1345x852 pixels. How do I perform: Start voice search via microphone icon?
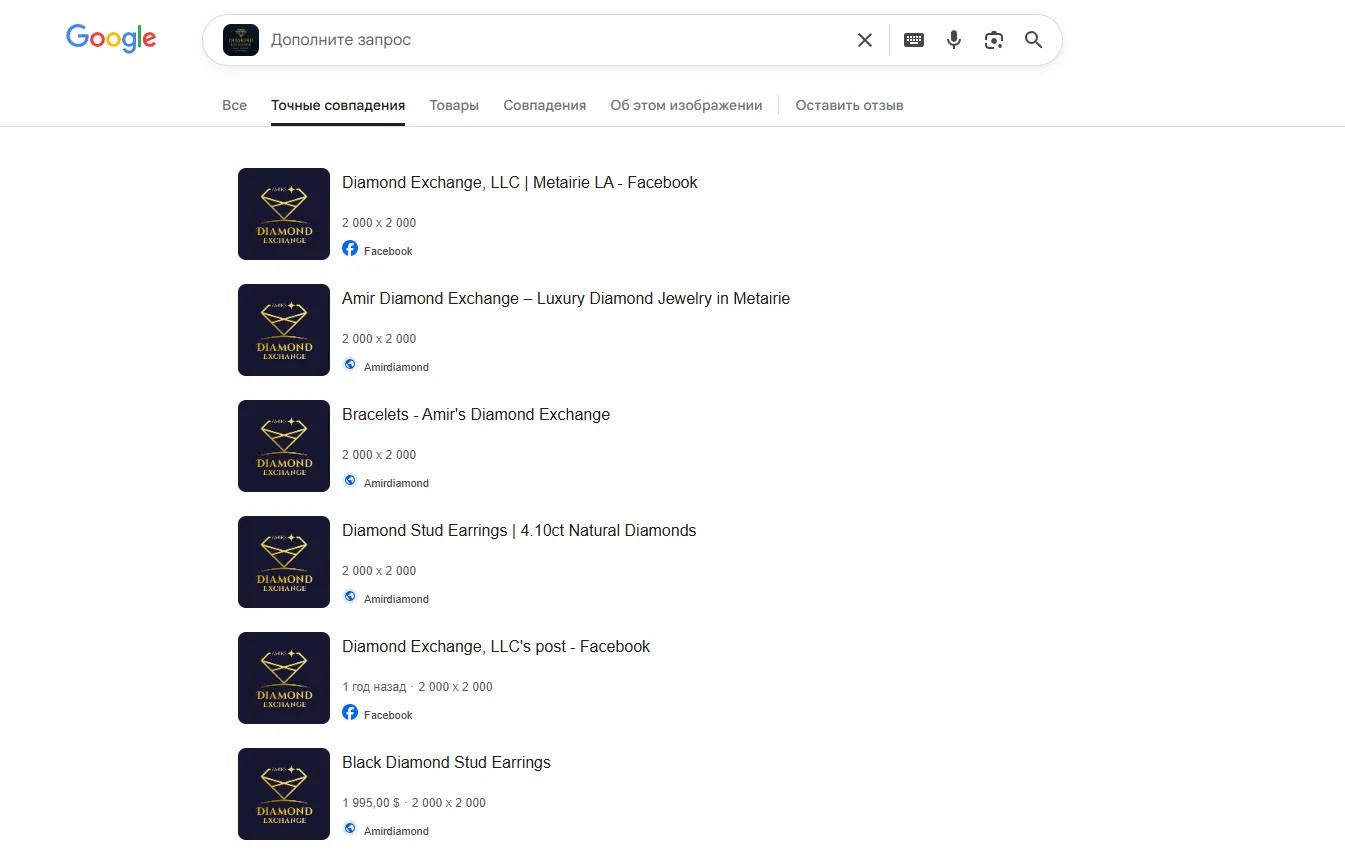pyautogui.click(x=954, y=40)
